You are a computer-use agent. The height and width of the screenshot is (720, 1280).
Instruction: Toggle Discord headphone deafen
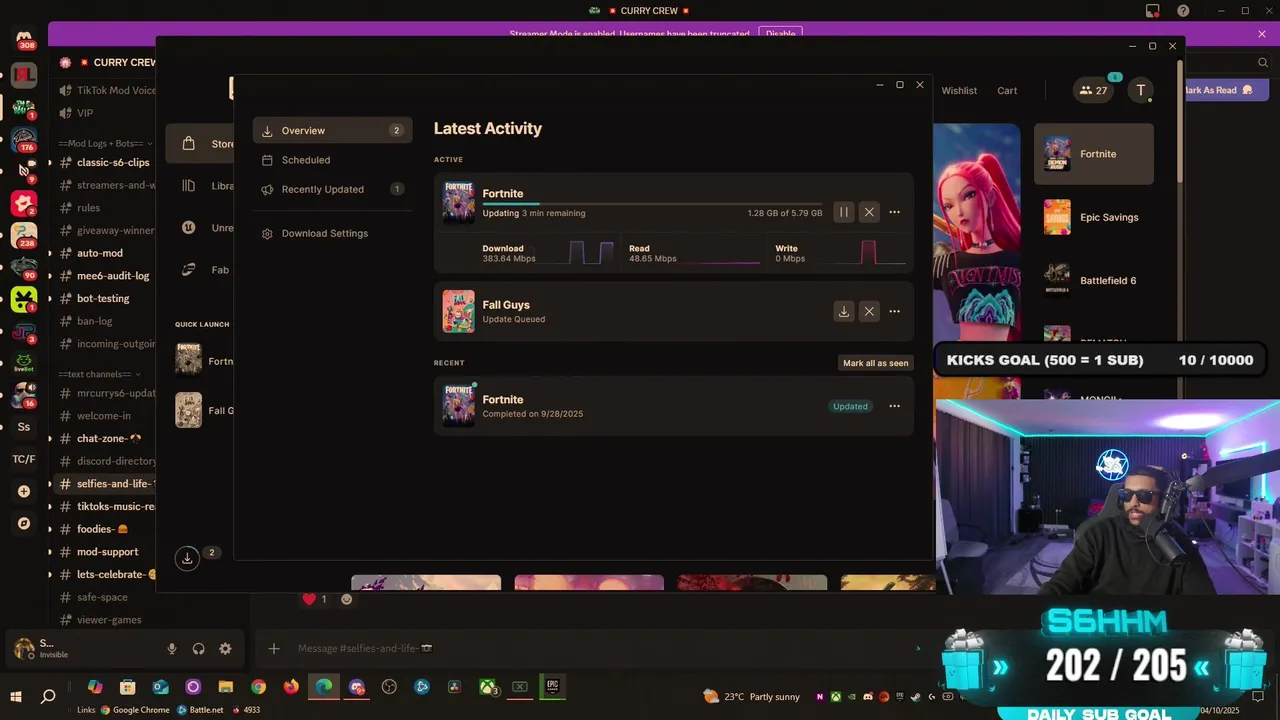[x=198, y=649]
